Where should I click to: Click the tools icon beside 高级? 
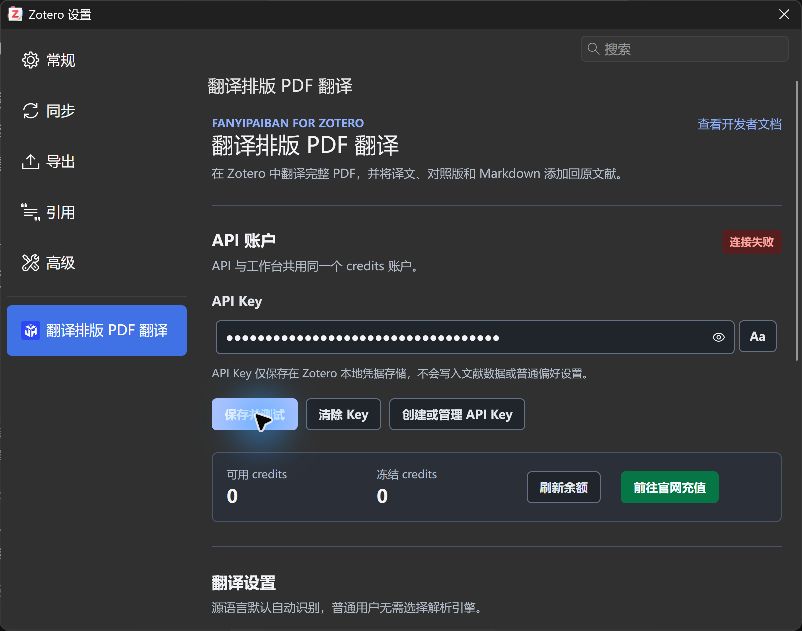(x=30, y=263)
